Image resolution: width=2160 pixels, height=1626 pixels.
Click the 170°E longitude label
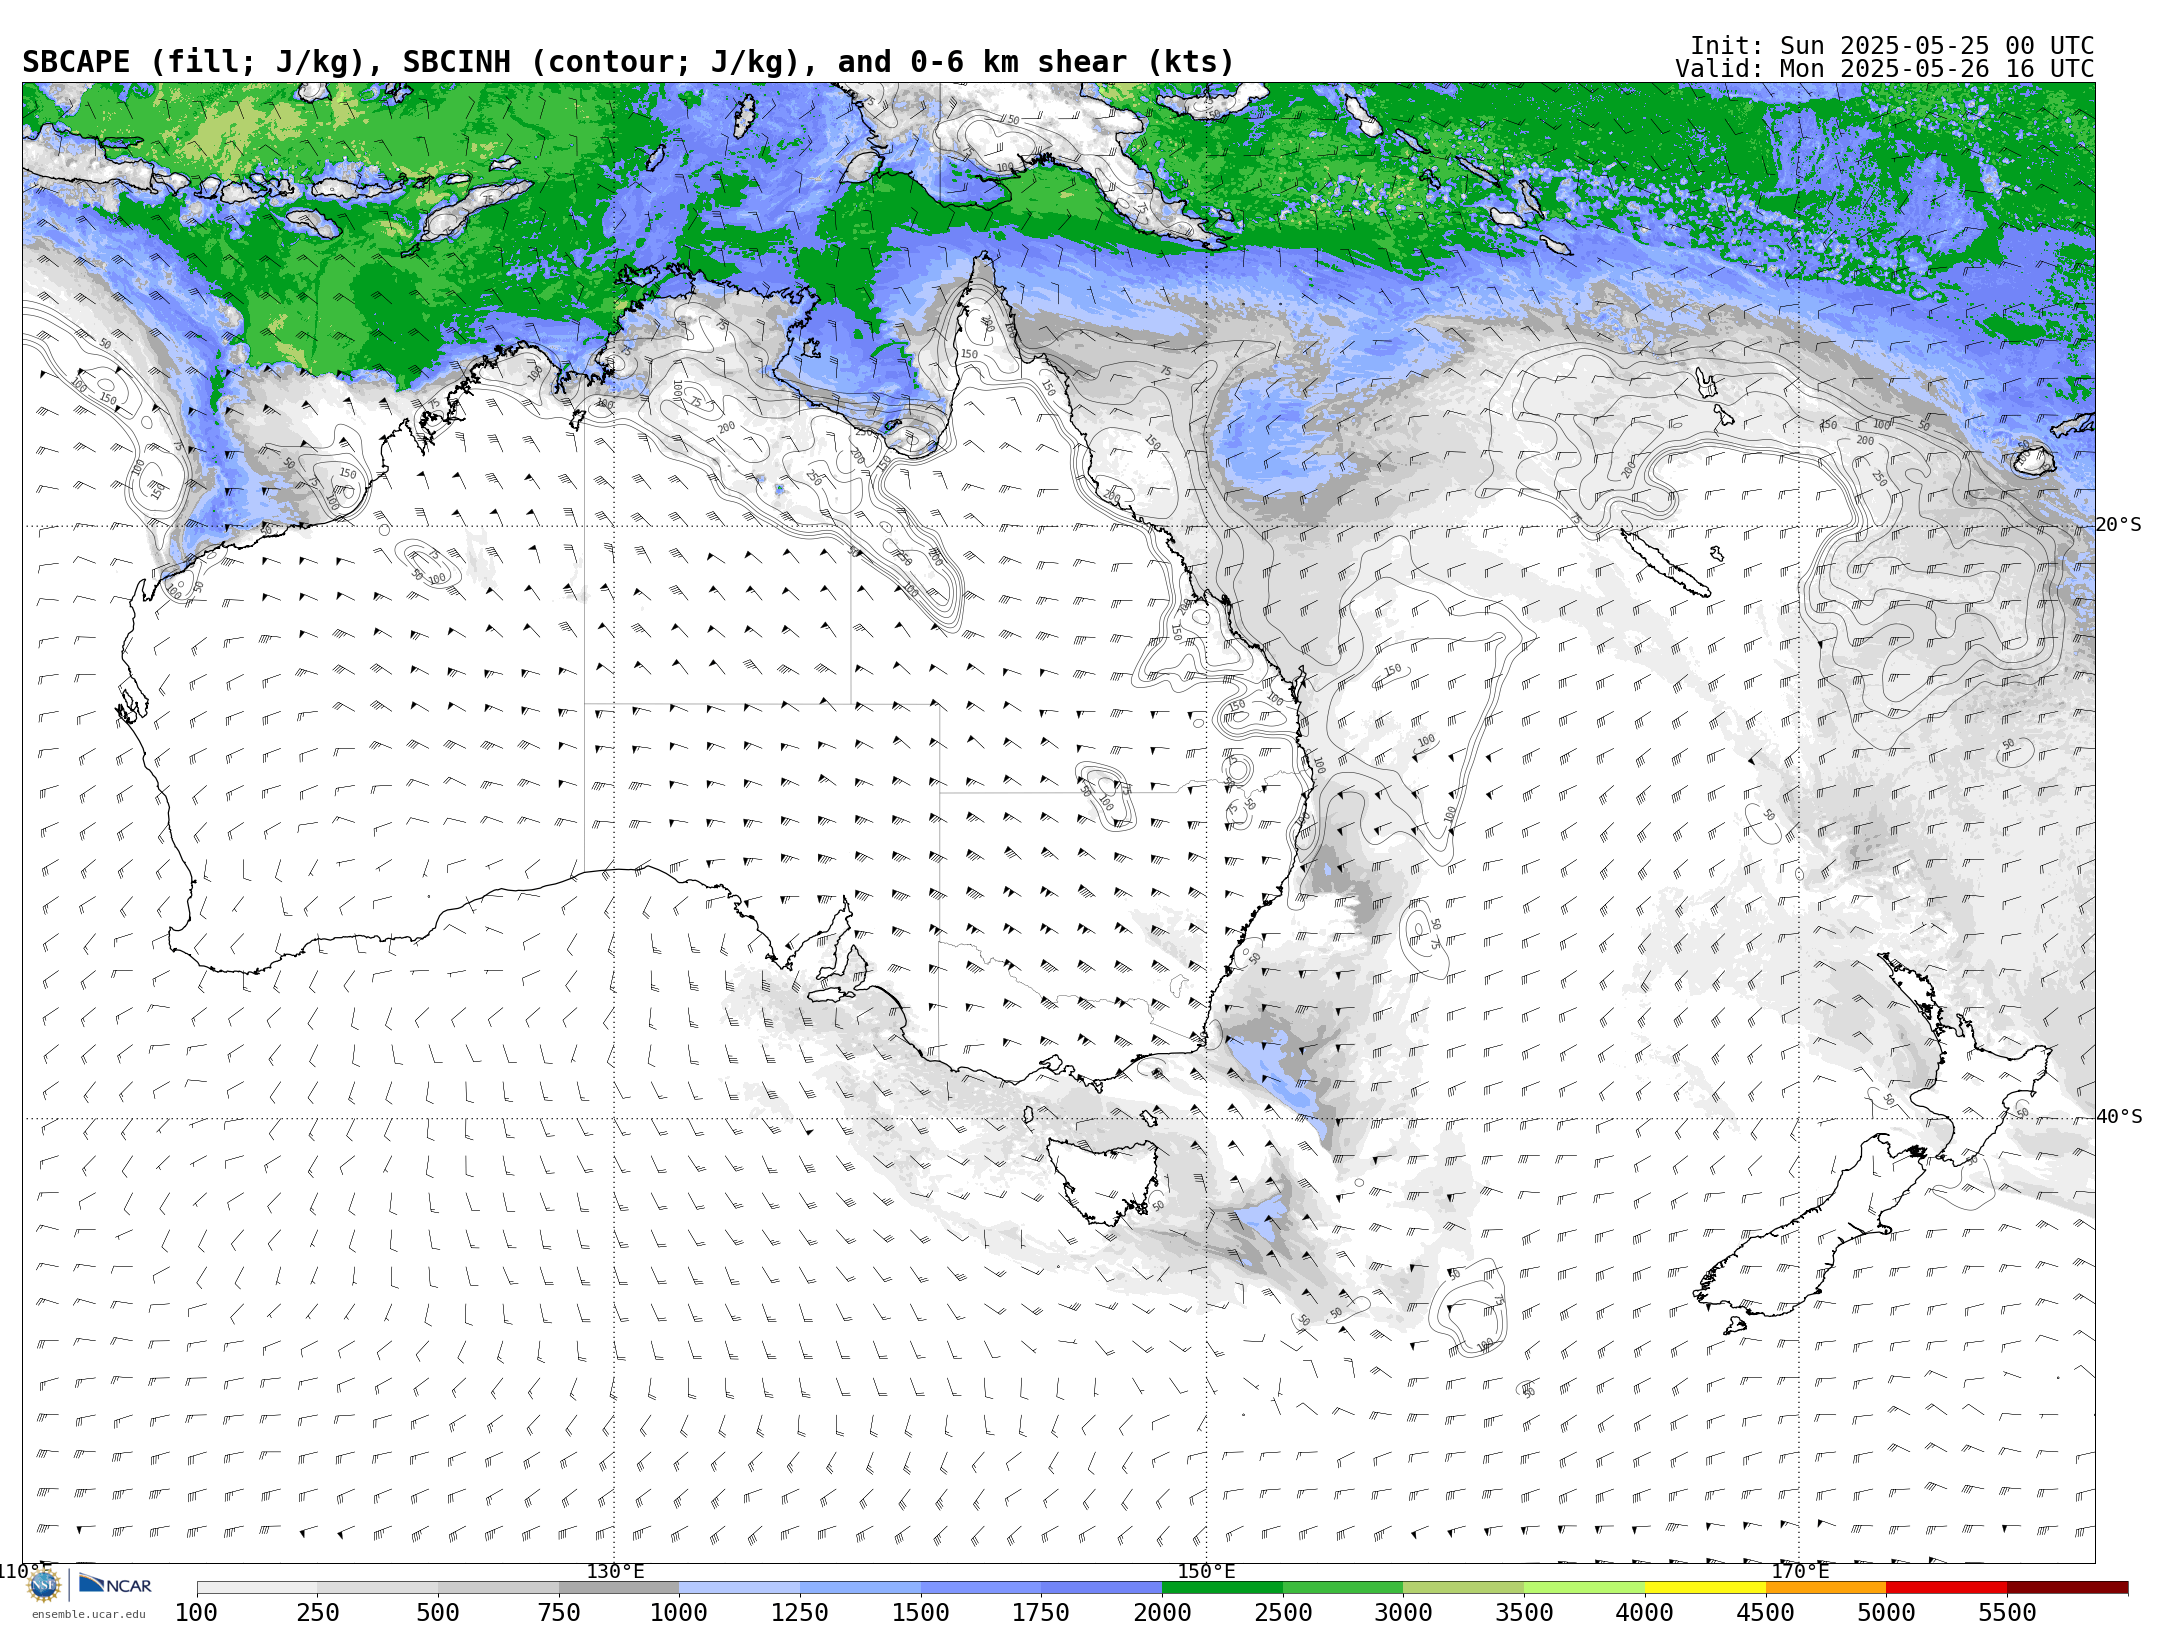pos(1800,1572)
